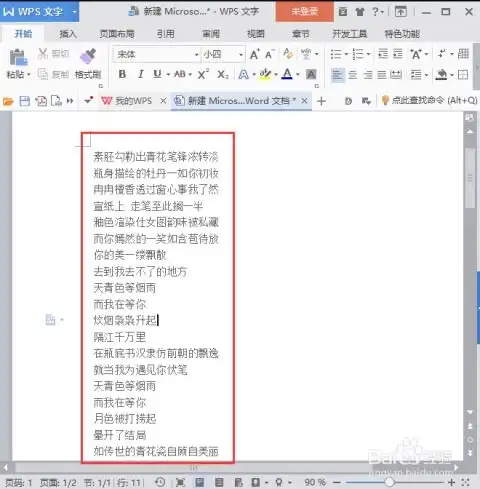Open the 视图 (View) tab
Image resolution: width=480 pixels, height=489 pixels.
[x=256, y=34]
